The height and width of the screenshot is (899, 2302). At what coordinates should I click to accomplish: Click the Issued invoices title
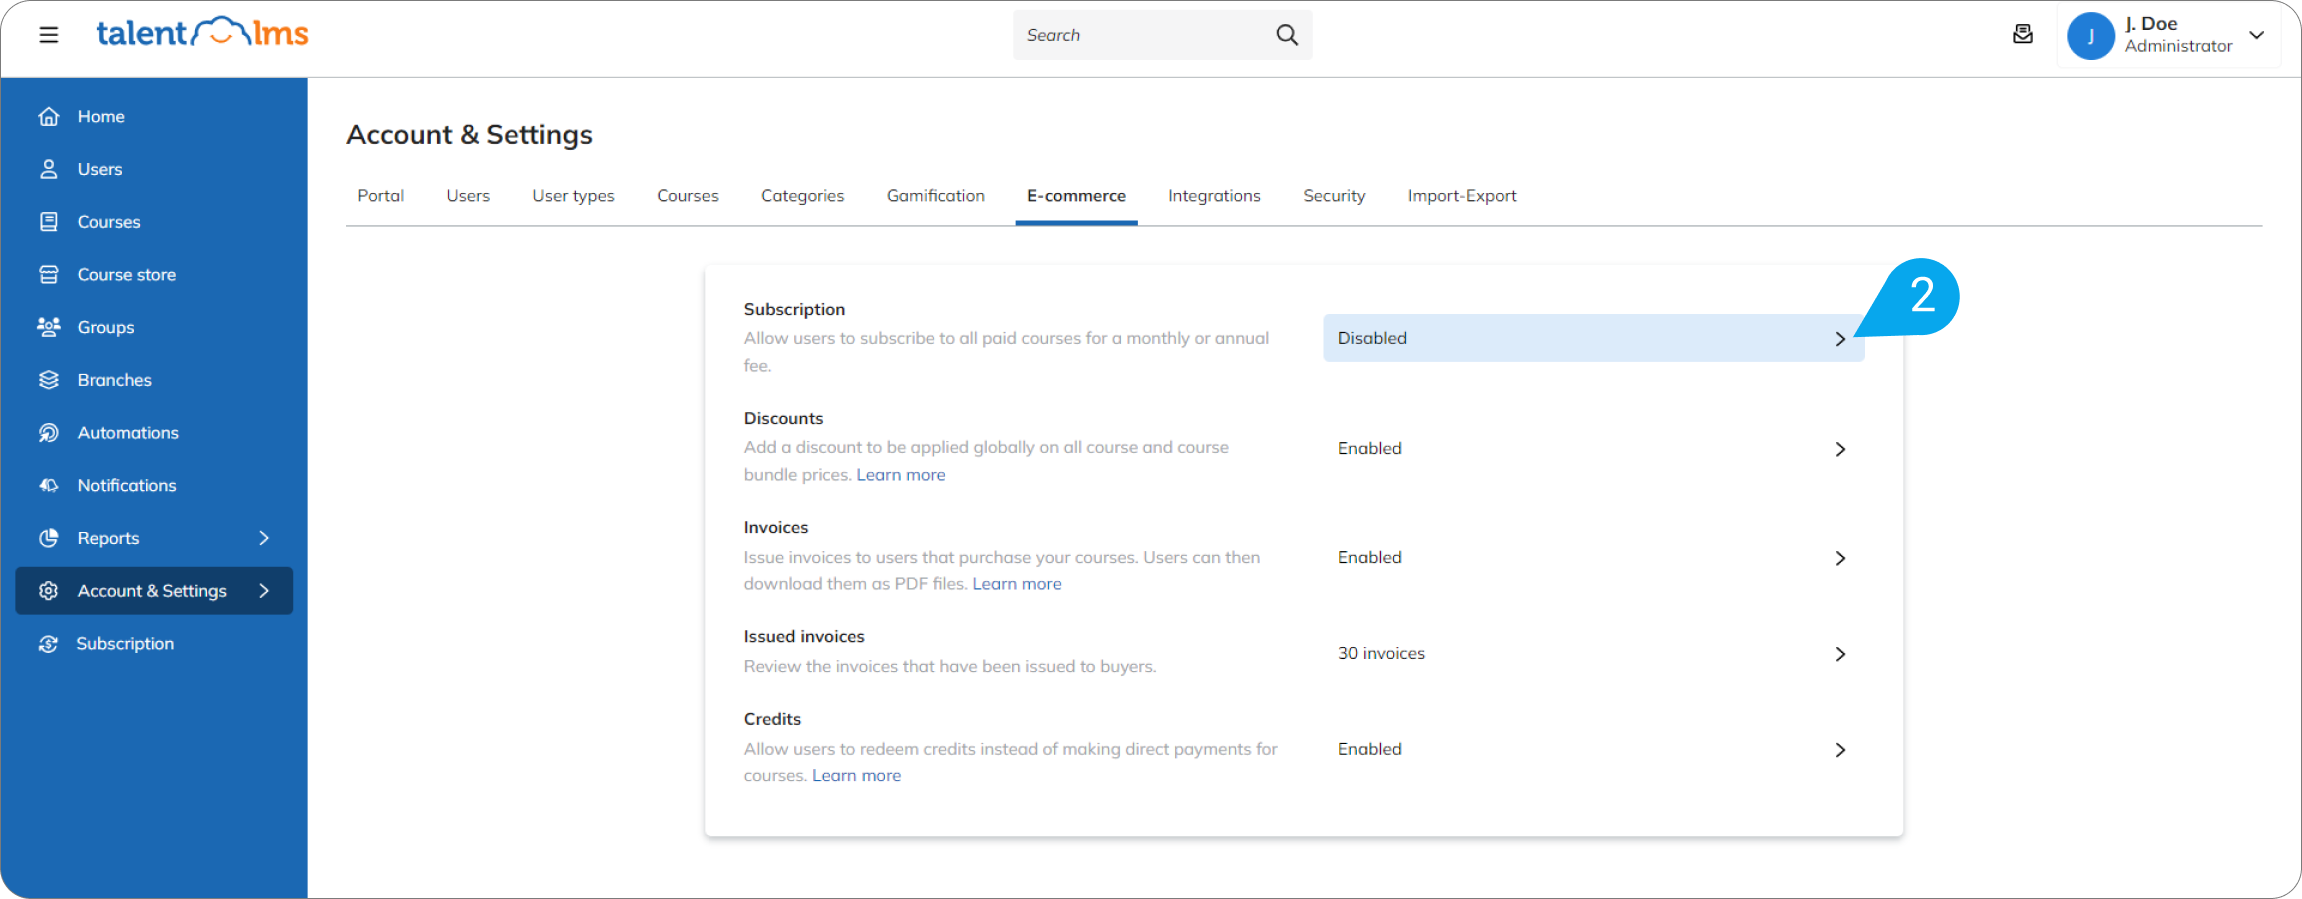point(804,636)
